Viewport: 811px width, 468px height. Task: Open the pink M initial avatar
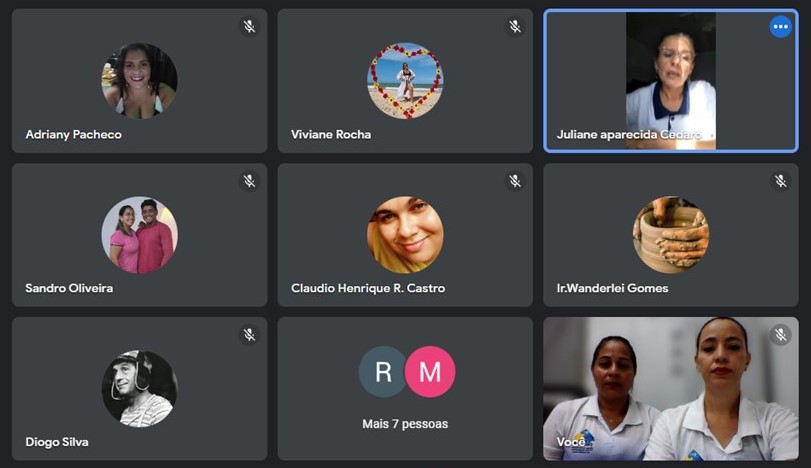[x=430, y=372]
